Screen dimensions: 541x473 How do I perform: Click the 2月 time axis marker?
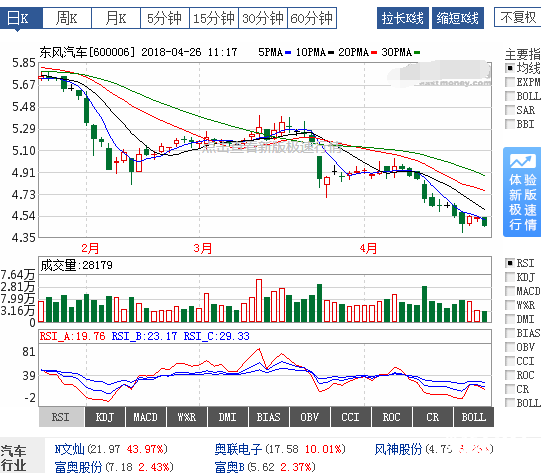pos(90,248)
